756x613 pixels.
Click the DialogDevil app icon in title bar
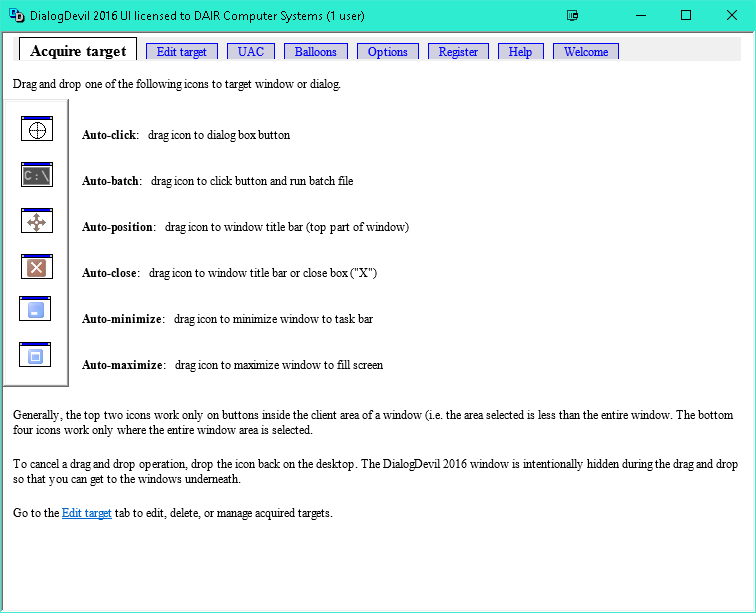tap(16, 15)
